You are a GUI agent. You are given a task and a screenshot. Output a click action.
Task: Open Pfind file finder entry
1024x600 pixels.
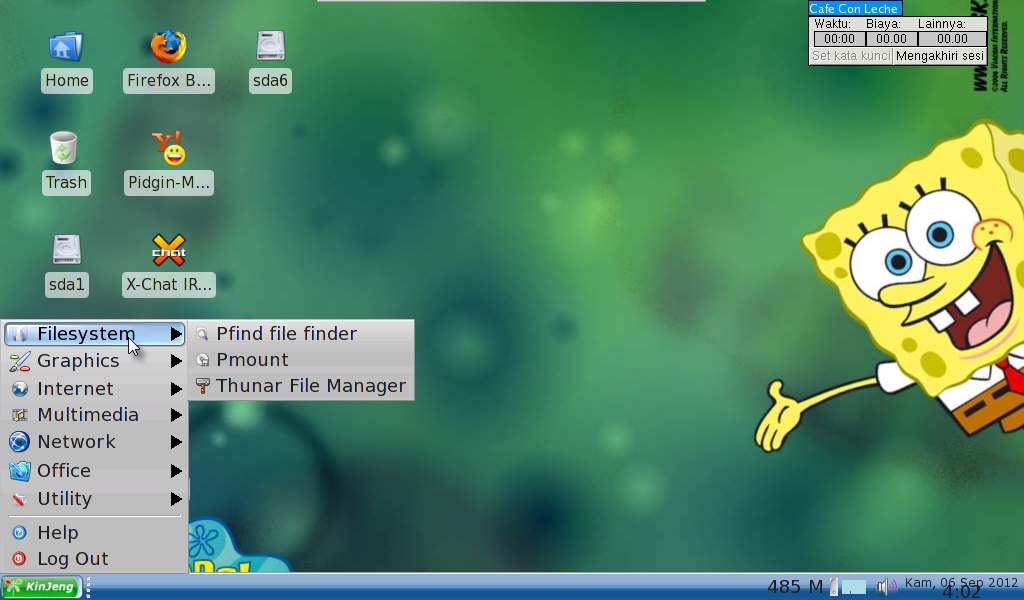click(x=301, y=334)
